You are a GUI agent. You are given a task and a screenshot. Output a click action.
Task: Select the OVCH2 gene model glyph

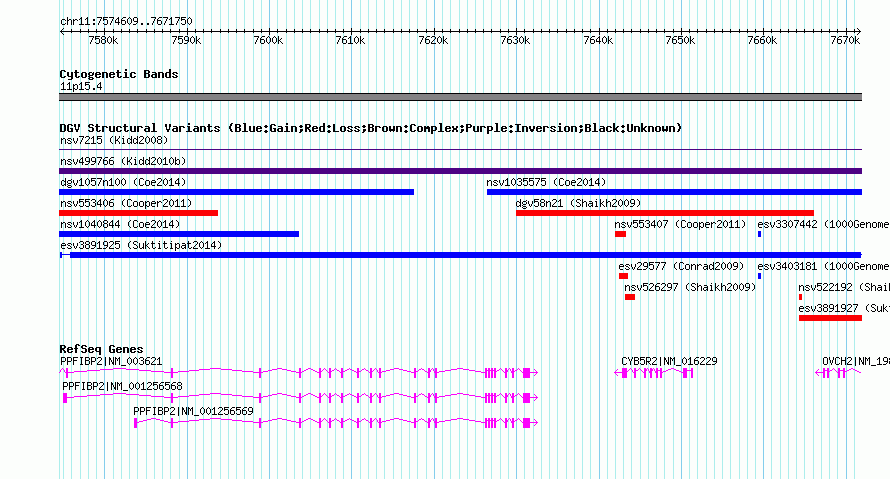tap(838, 373)
